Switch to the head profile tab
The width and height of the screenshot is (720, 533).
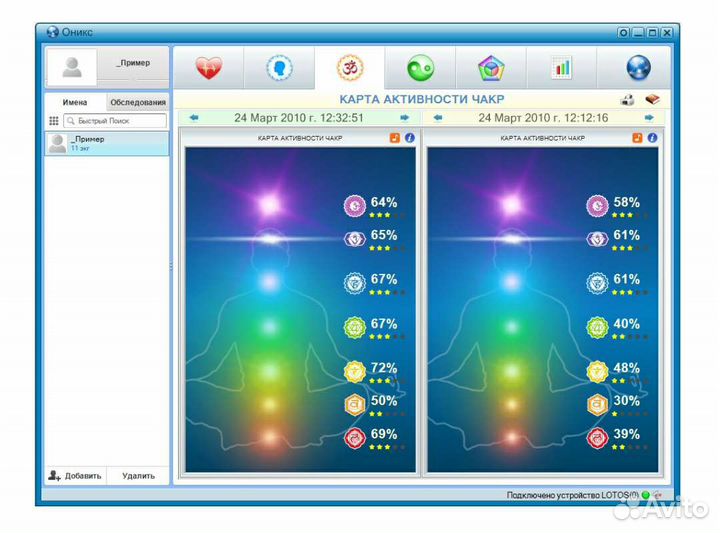[279, 68]
